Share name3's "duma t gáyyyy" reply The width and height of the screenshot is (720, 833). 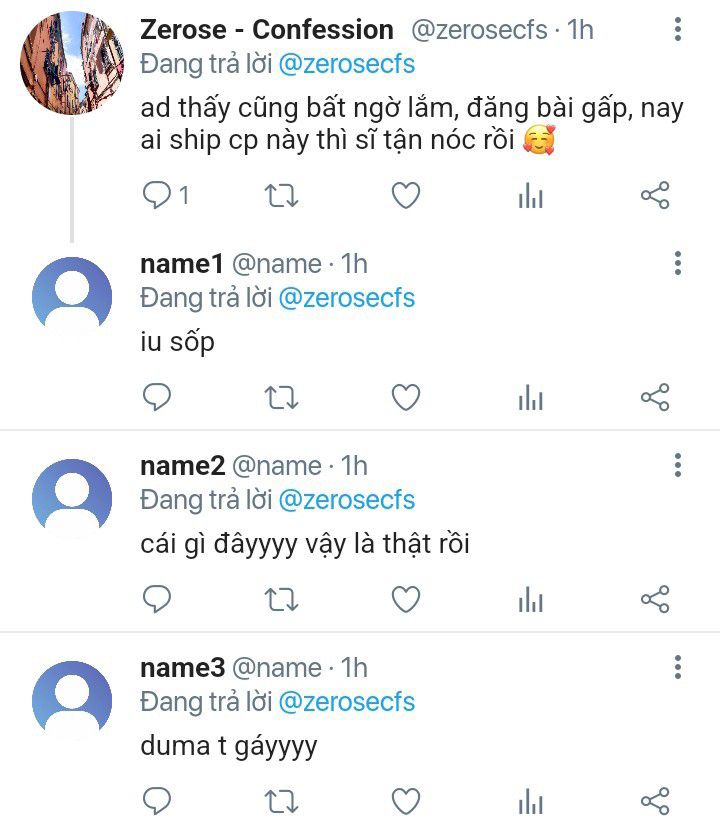[654, 802]
